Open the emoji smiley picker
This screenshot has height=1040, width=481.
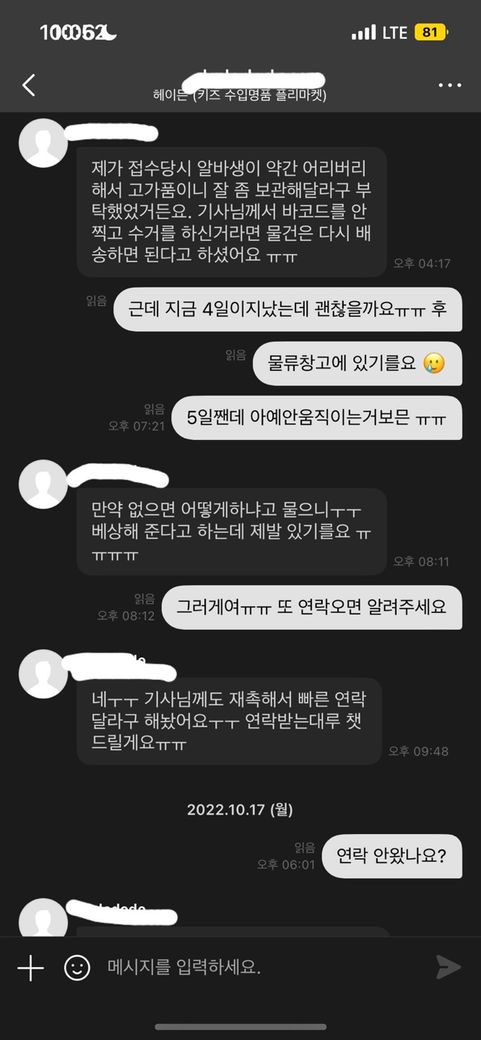(77, 968)
